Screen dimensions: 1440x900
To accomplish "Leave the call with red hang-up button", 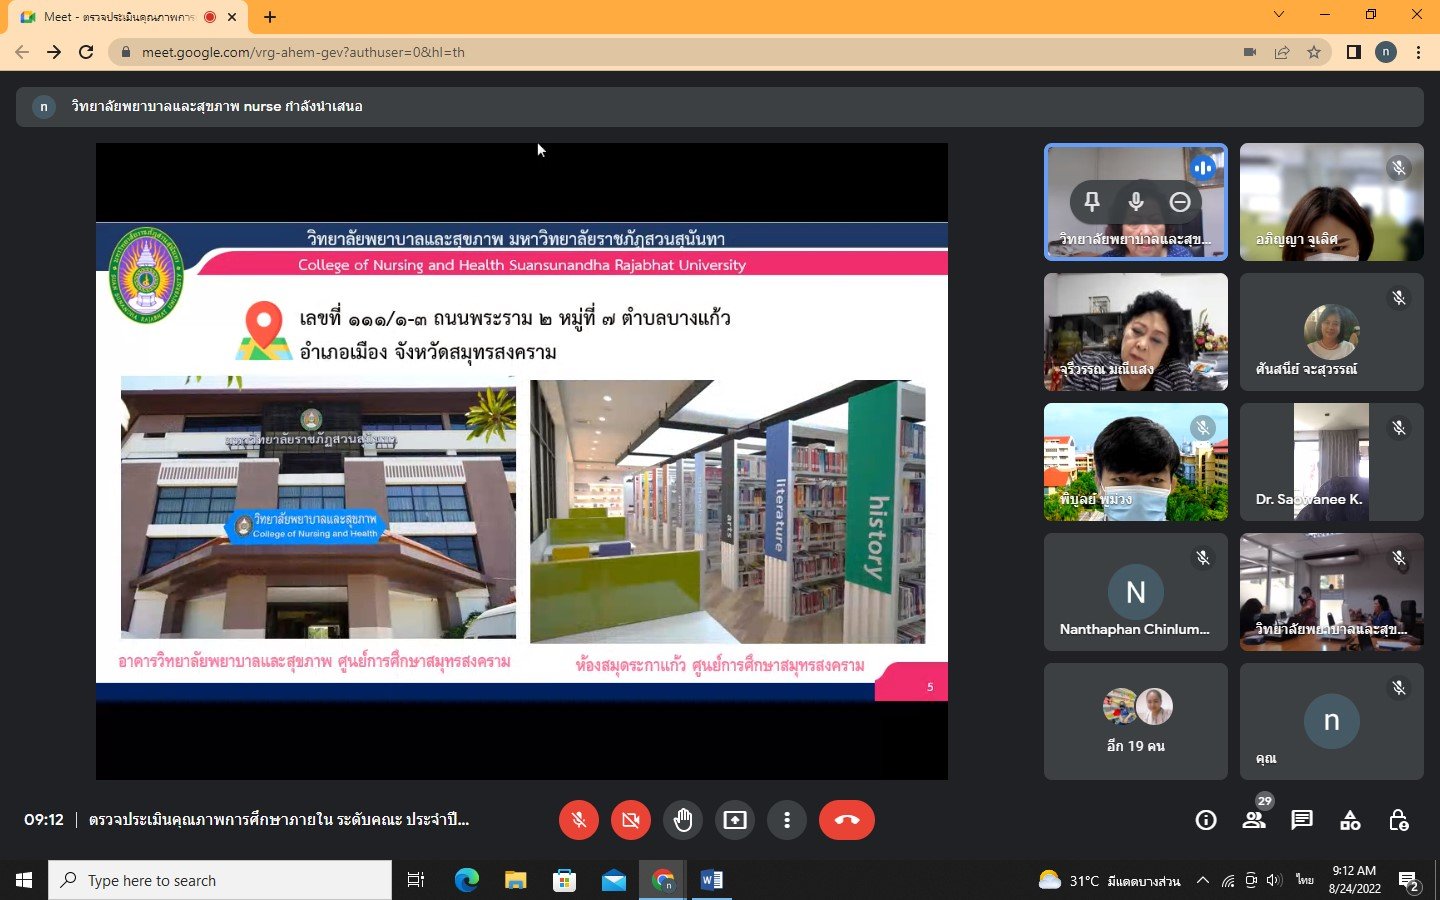I will [x=846, y=820].
